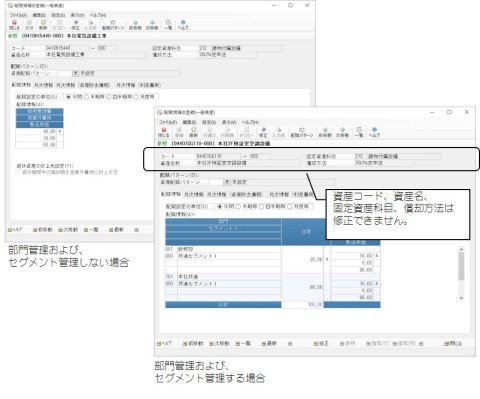The image size is (480, 399).
Task: Select 四半期毎 radio in front window
Action: [262, 206]
